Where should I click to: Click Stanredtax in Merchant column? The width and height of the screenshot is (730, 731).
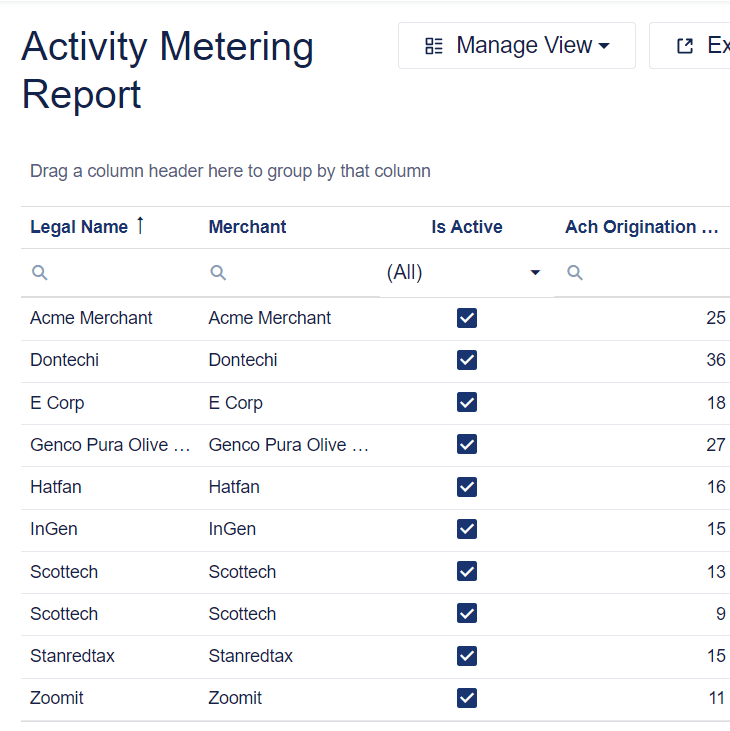pyautogui.click(x=250, y=656)
